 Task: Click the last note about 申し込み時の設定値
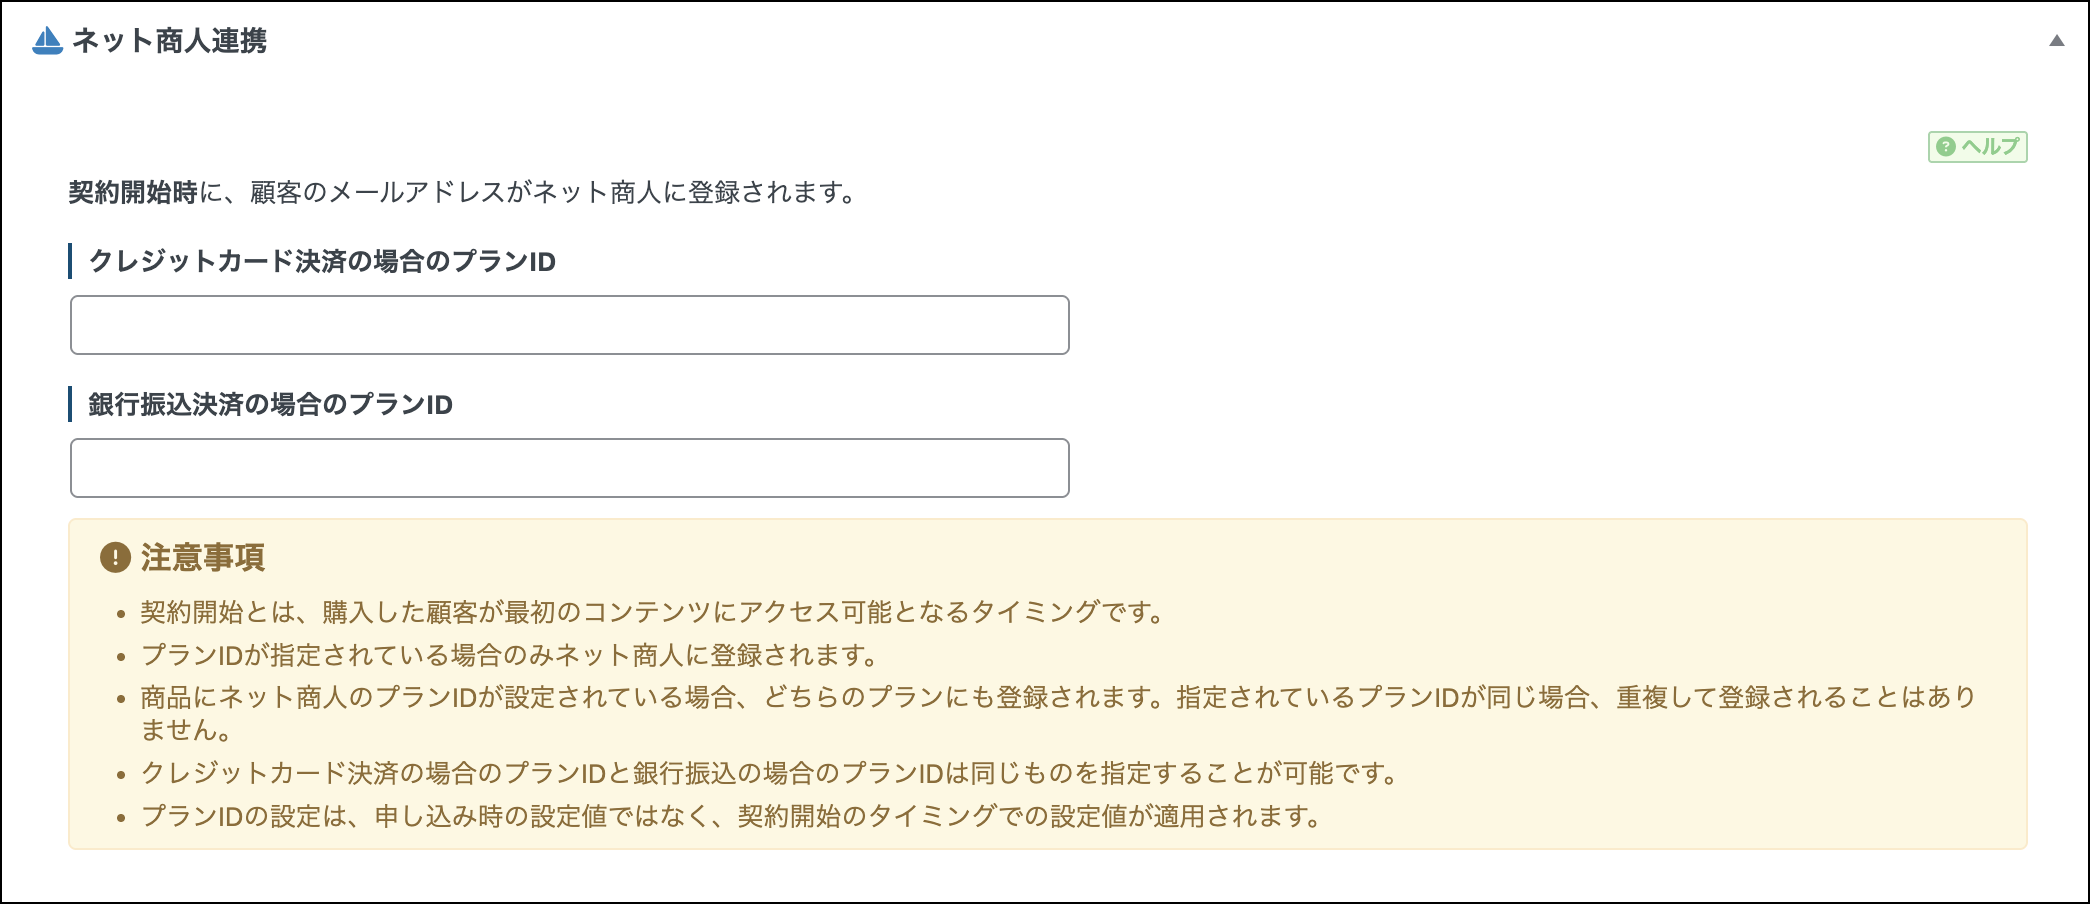coord(731,816)
